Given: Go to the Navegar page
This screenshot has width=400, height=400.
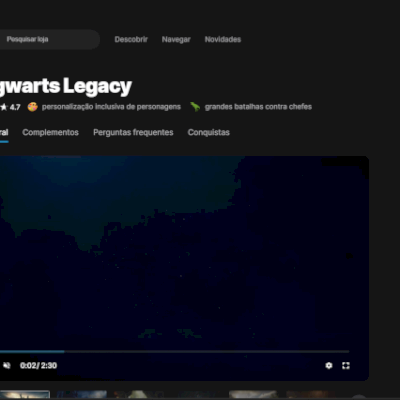Looking at the screenshot, I should [176, 39].
